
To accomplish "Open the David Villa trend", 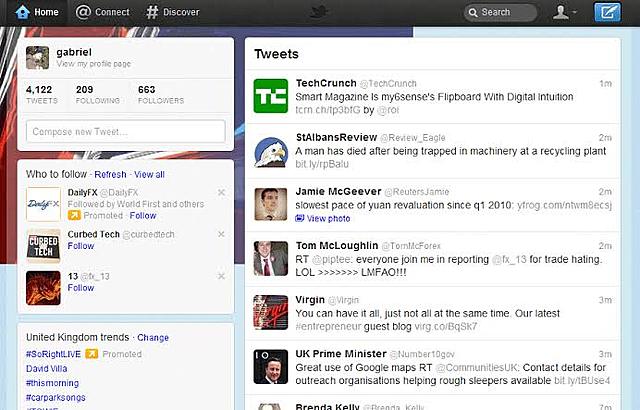I will pyautogui.click(x=47, y=368).
